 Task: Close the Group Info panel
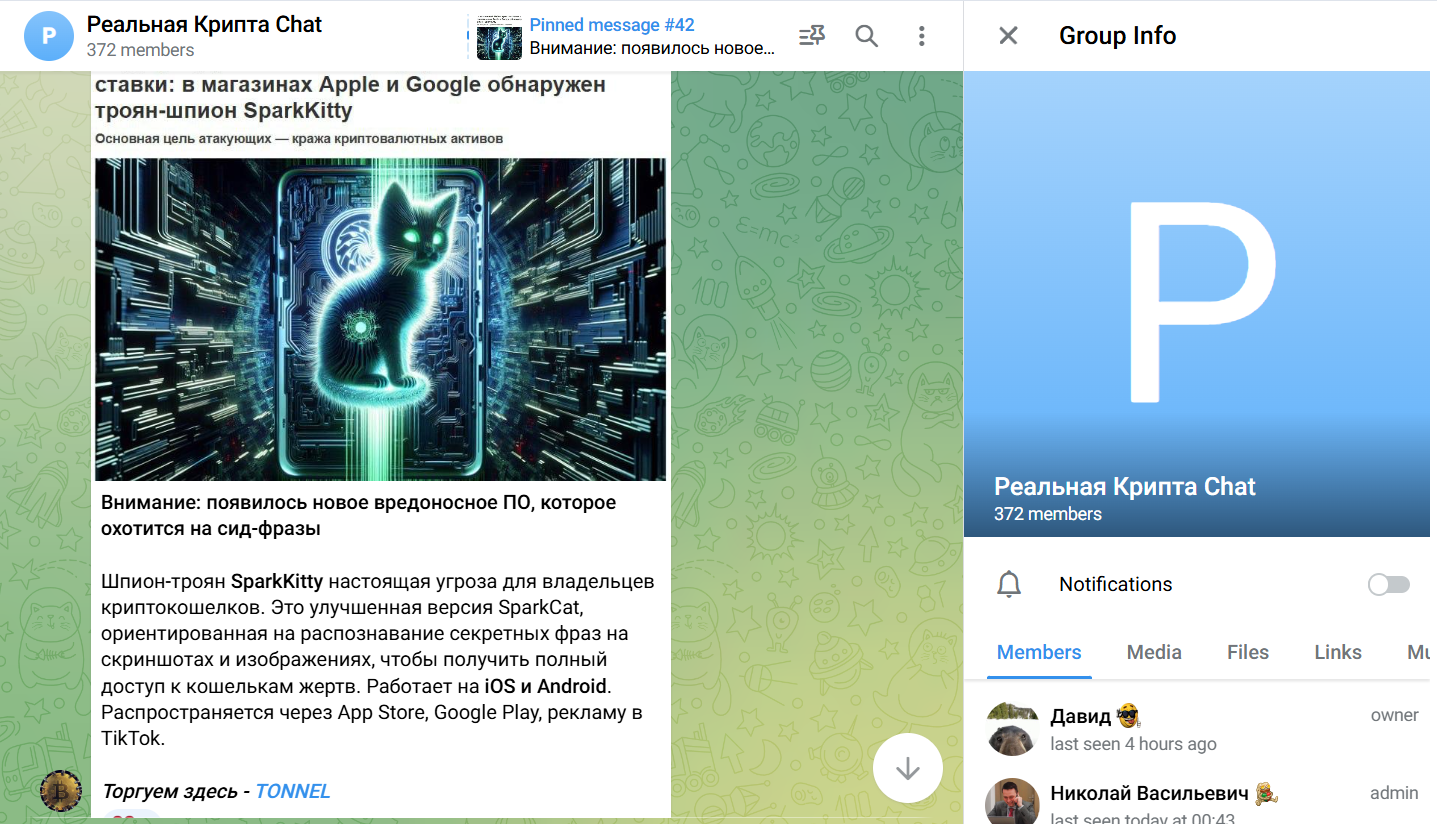(1008, 36)
